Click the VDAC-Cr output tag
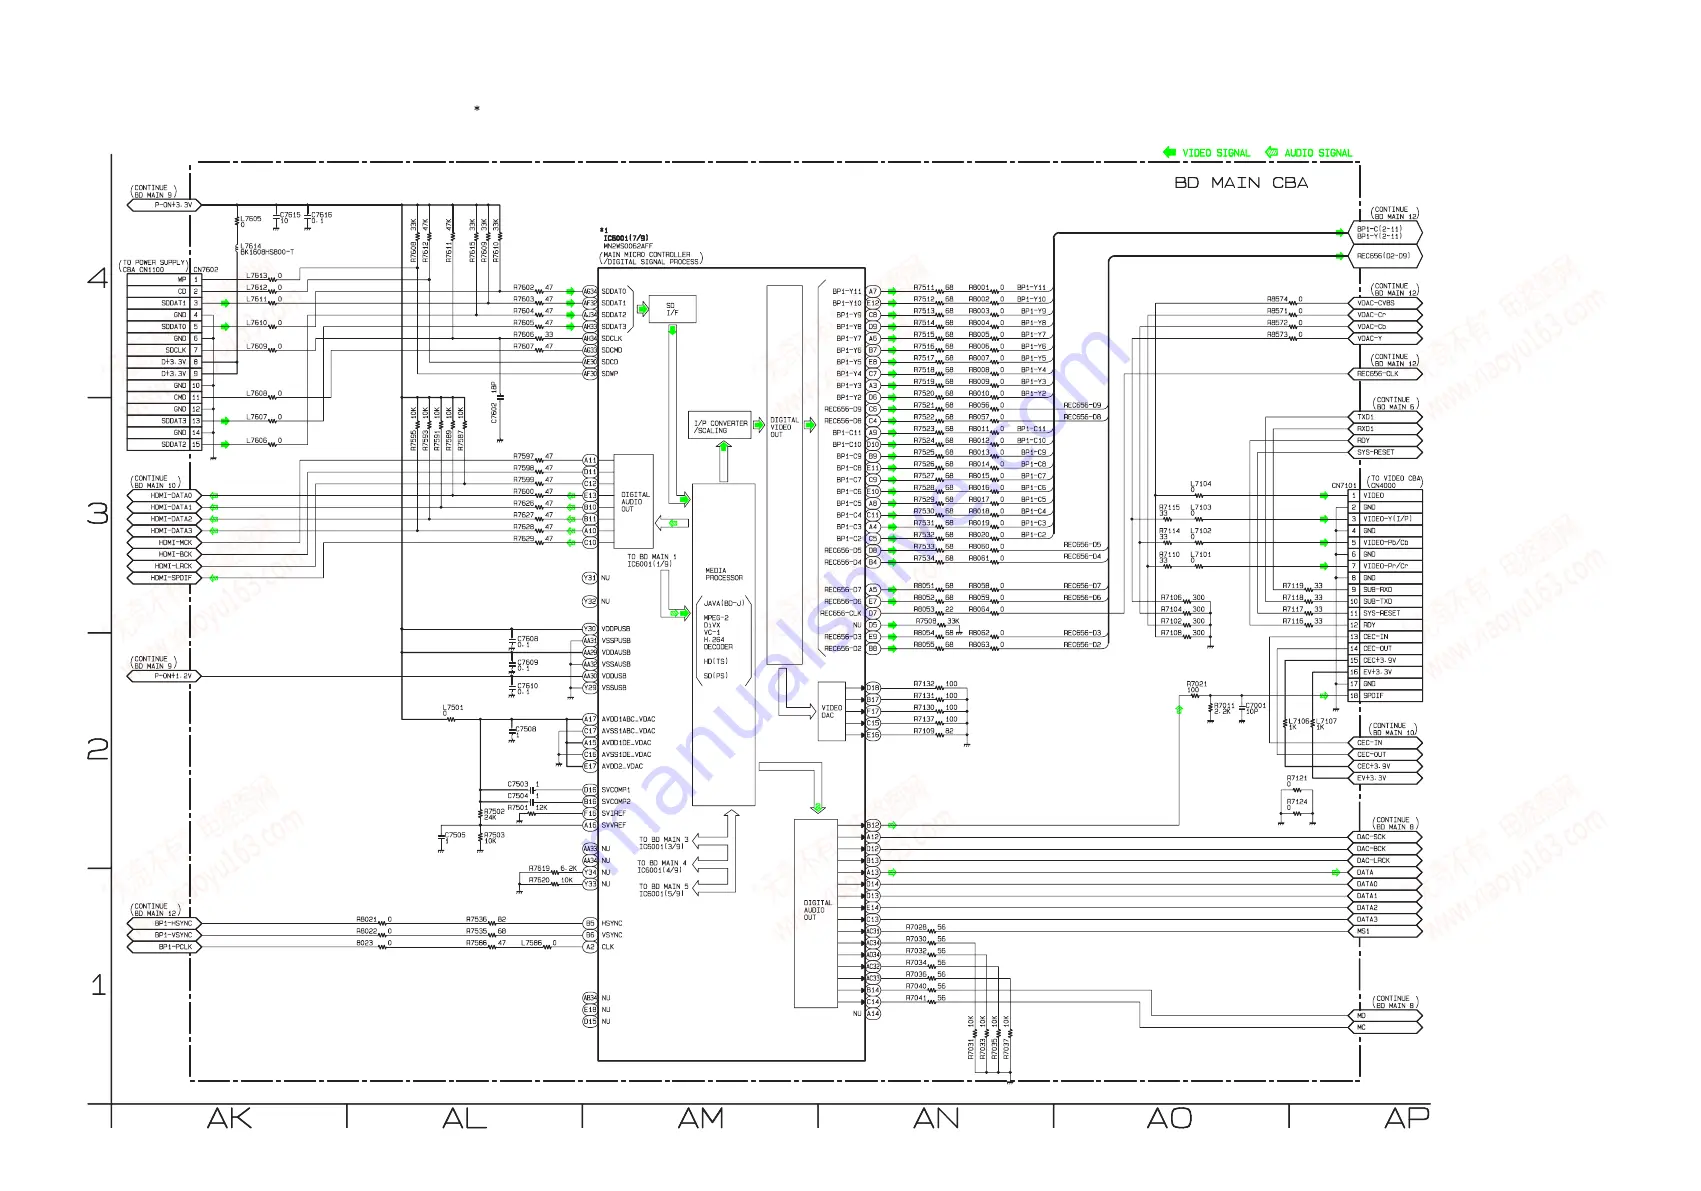The image size is (1701, 1191). [x=1385, y=315]
